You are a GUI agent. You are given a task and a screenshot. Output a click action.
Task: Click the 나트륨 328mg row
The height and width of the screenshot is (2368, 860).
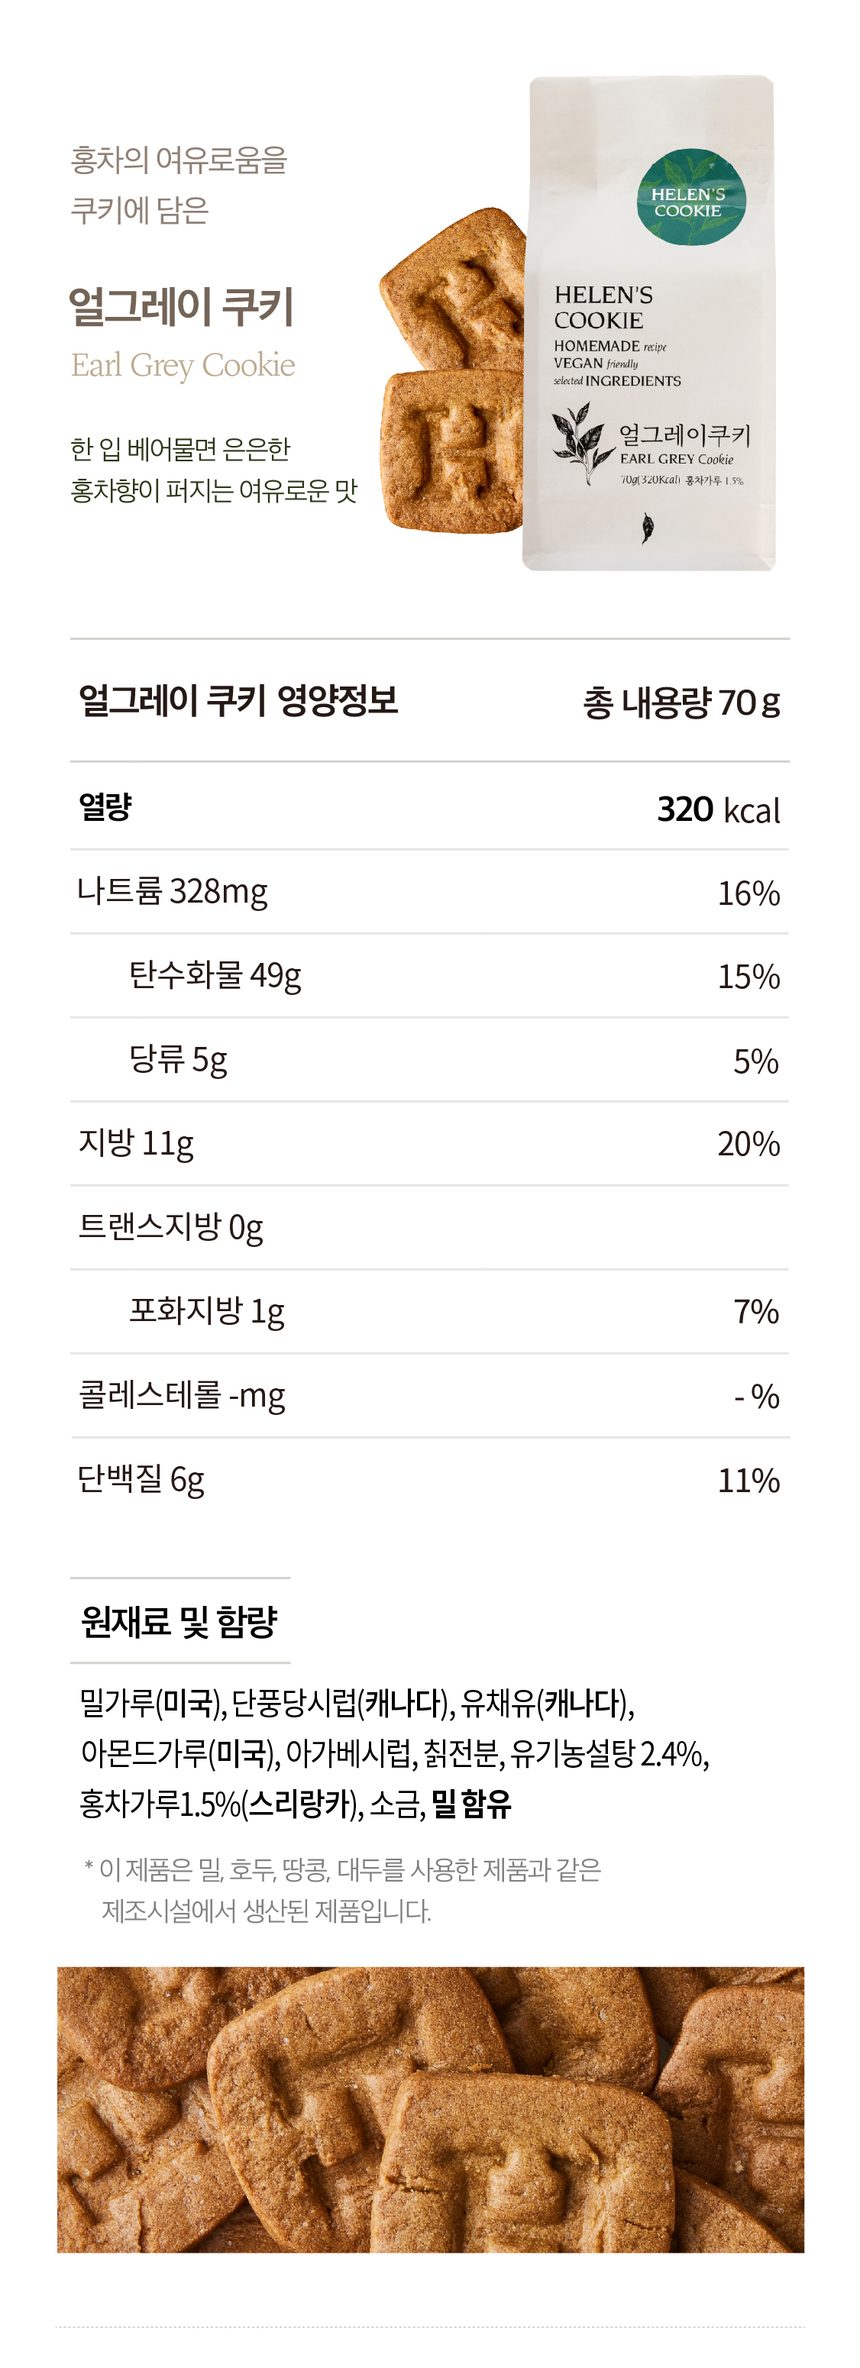tap(430, 891)
